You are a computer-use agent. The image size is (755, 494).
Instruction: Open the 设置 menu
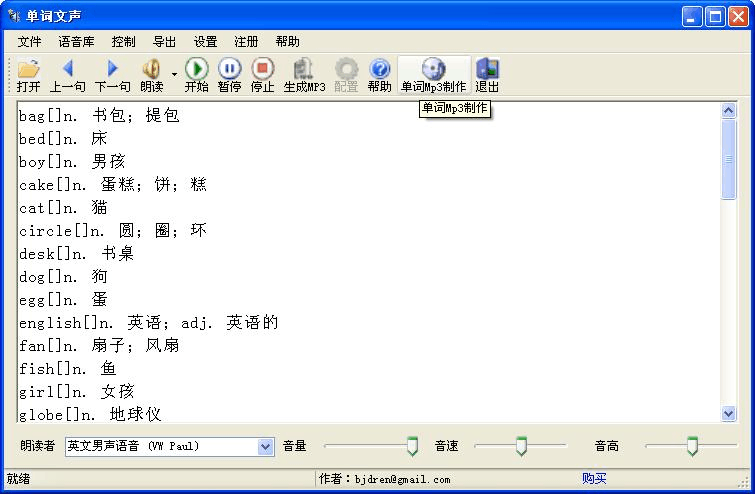coord(206,42)
